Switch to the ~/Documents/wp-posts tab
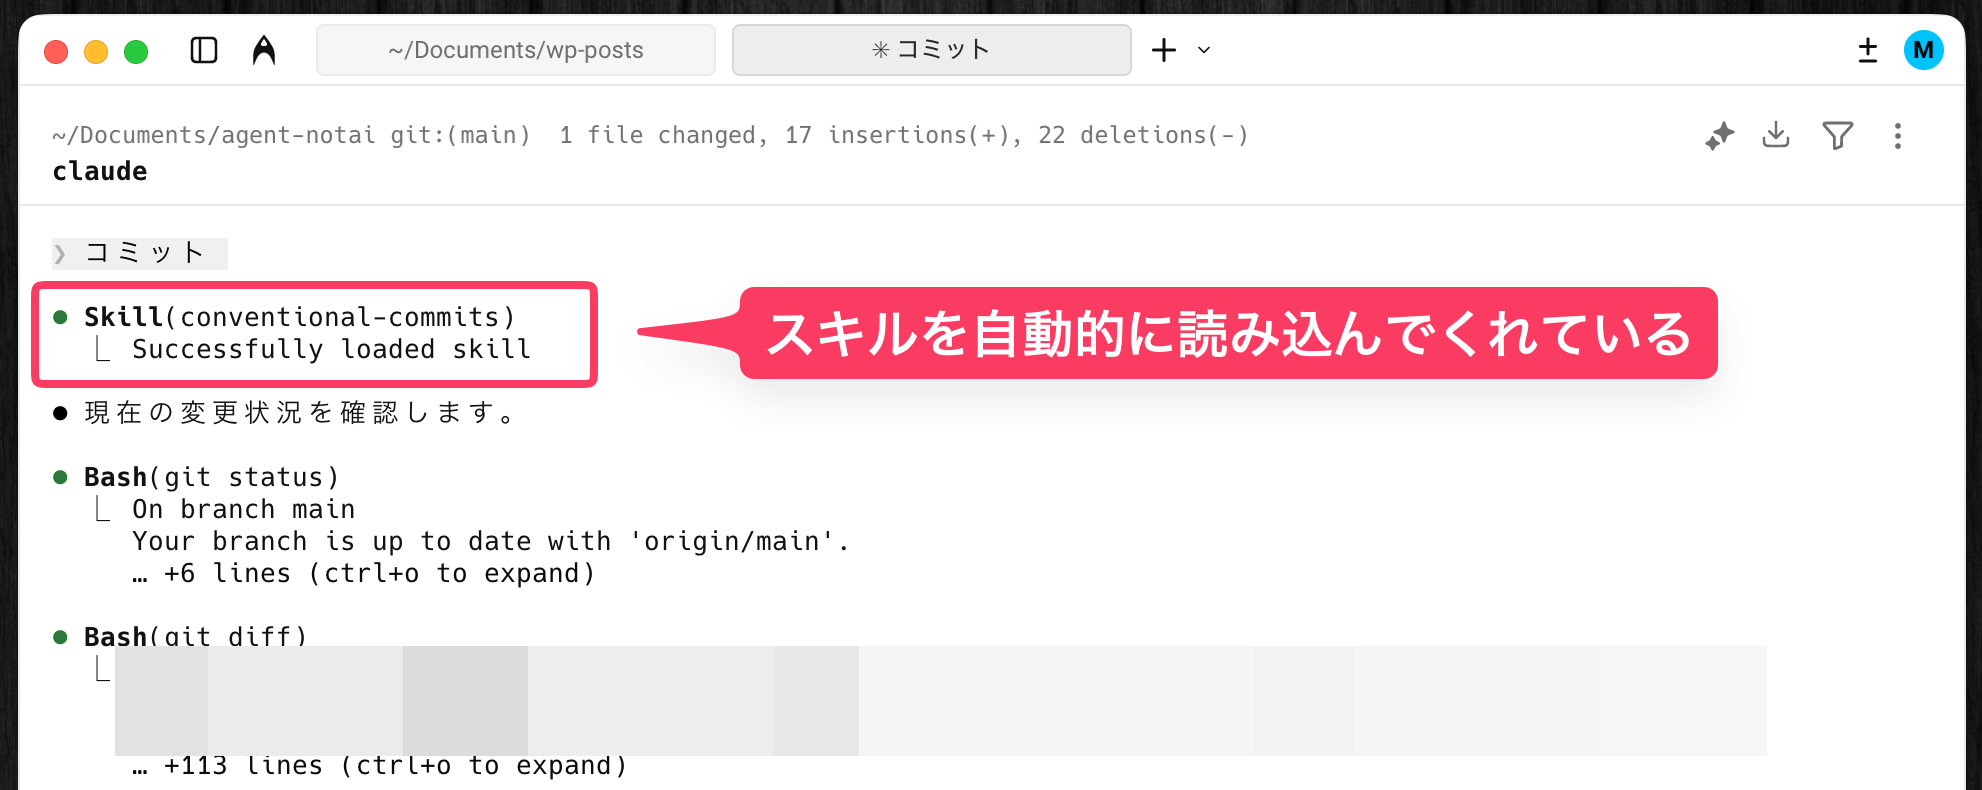This screenshot has height=790, width=1982. (516, 50)
